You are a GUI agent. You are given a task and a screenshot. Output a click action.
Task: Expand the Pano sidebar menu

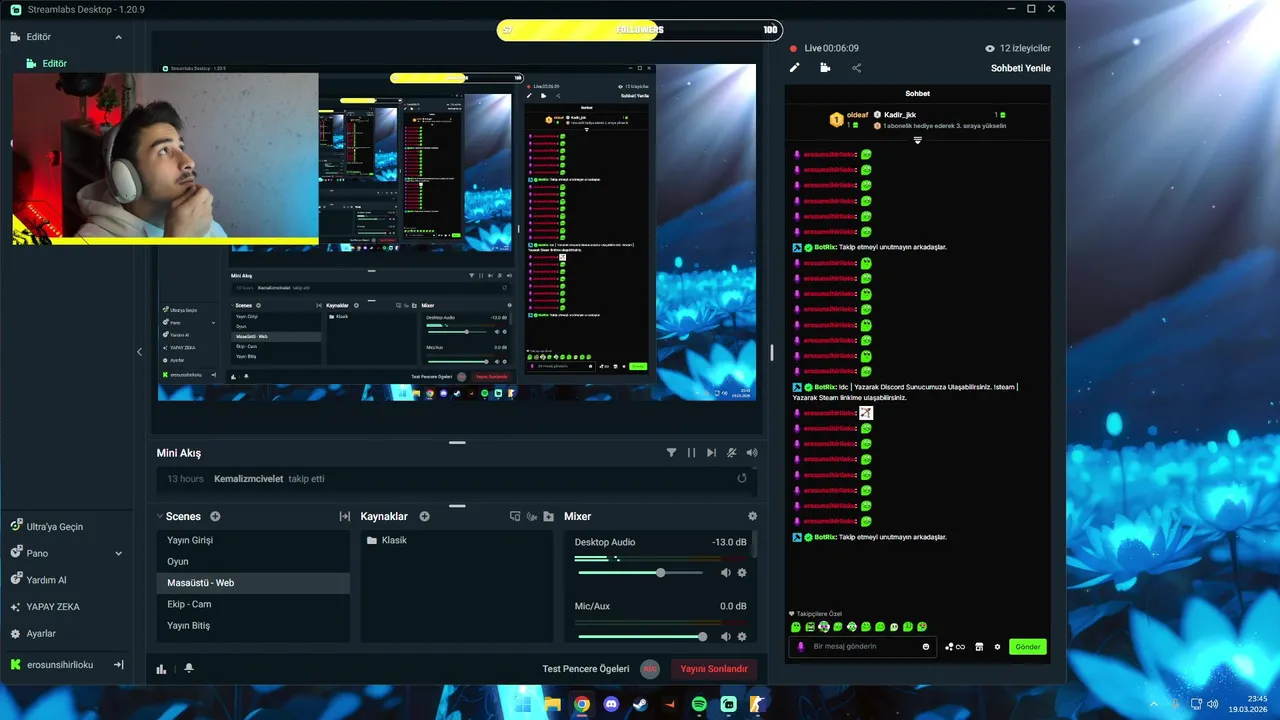point(119,553)
